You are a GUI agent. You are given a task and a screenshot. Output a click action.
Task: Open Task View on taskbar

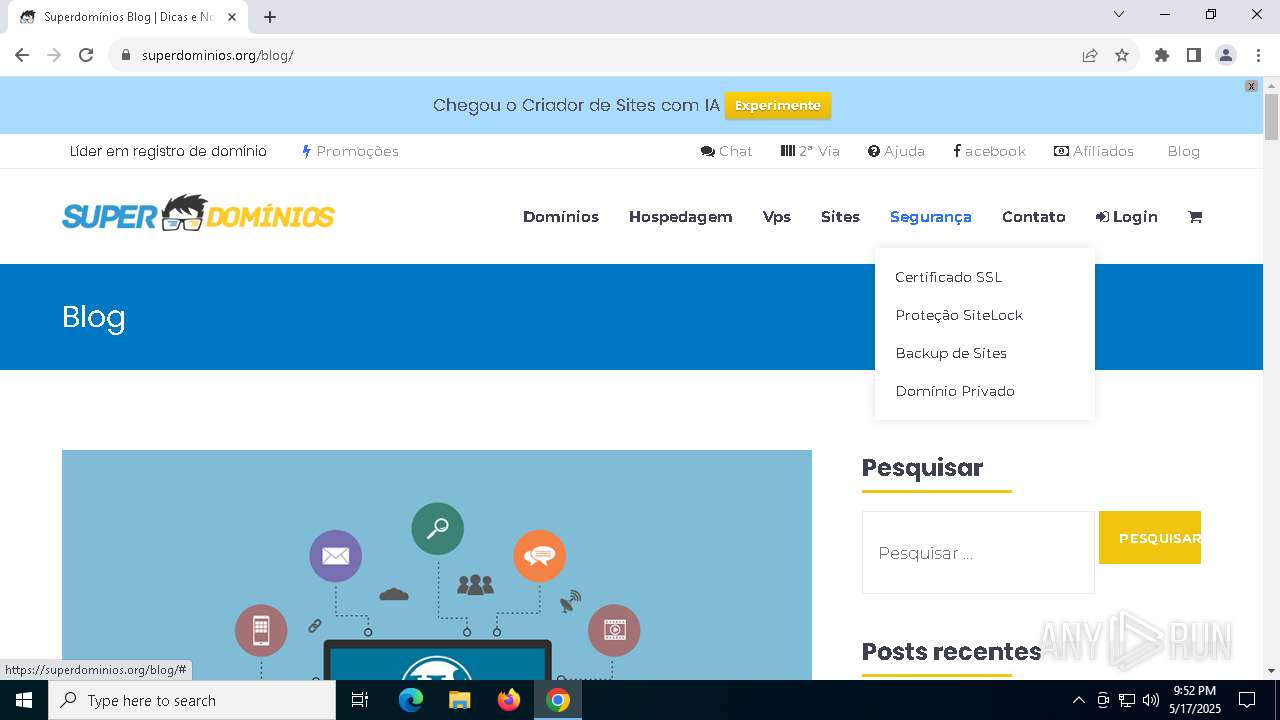(x=360, y=700)
